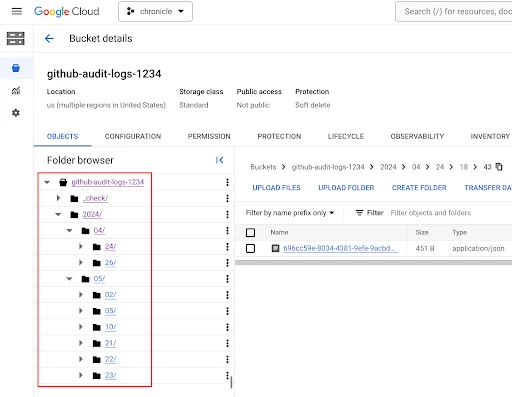Screen dimensions: 512x397
Task: Open more options for 2024/ folder
Action: point(227,214)
